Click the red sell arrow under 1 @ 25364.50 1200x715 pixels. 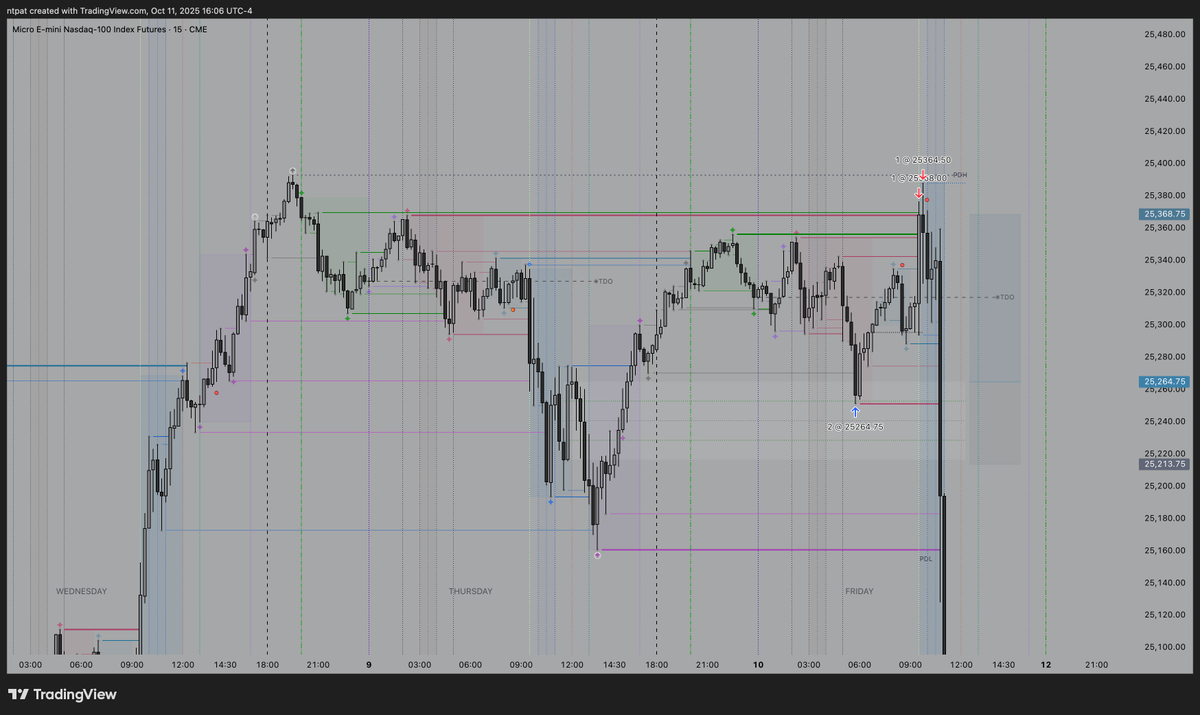point(923,174)
